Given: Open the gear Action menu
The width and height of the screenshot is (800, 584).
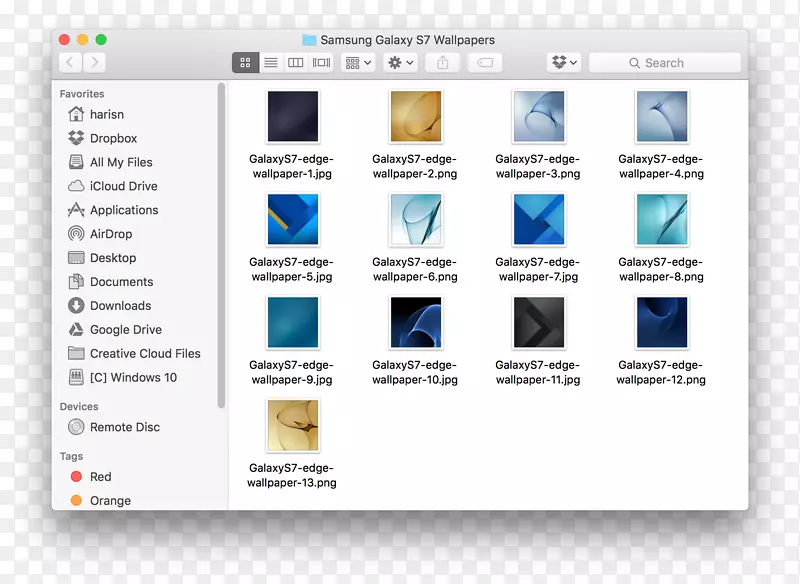Looking at the screenshot, I should tap(400, 63).
